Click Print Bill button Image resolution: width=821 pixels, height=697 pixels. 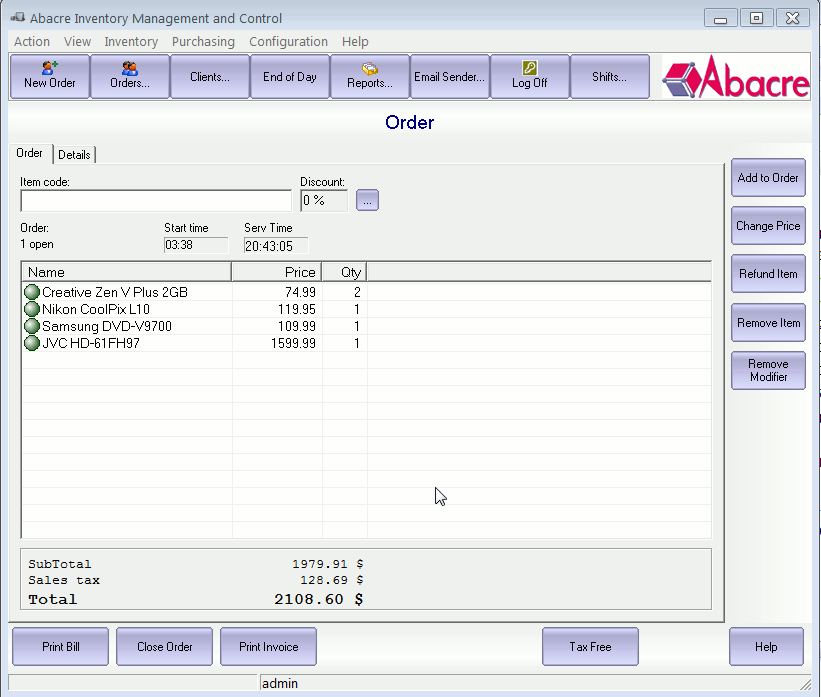tap(61, 647)
